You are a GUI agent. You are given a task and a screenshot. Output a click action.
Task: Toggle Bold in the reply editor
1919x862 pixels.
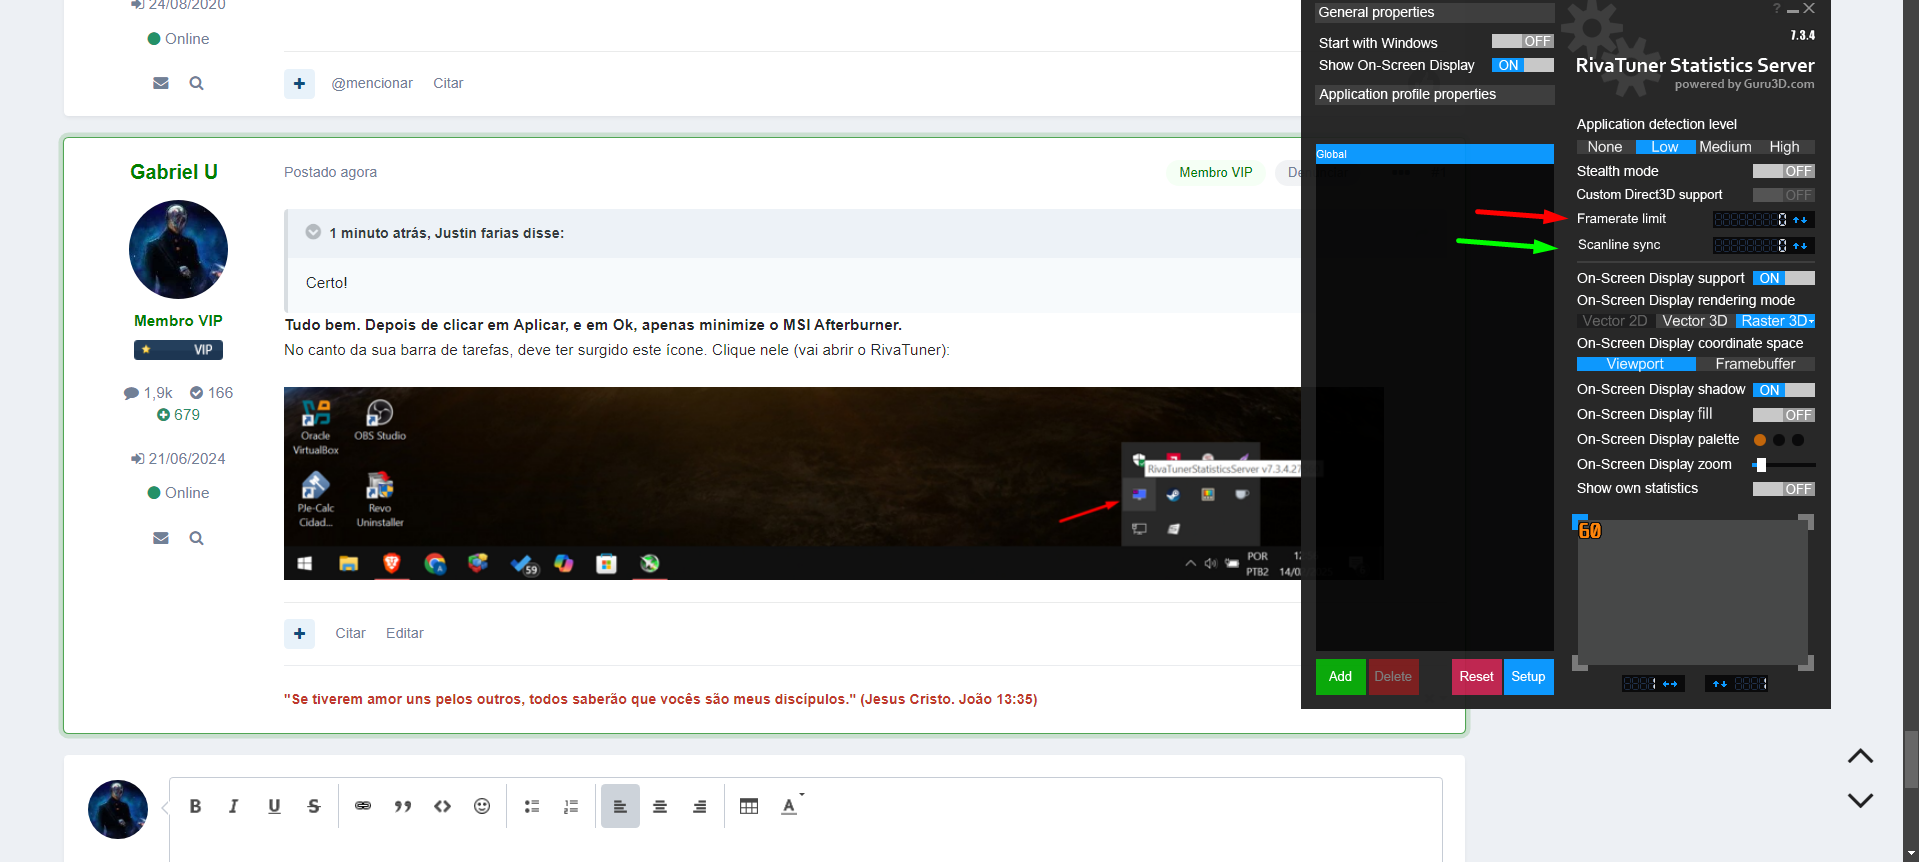coord(195,806)
